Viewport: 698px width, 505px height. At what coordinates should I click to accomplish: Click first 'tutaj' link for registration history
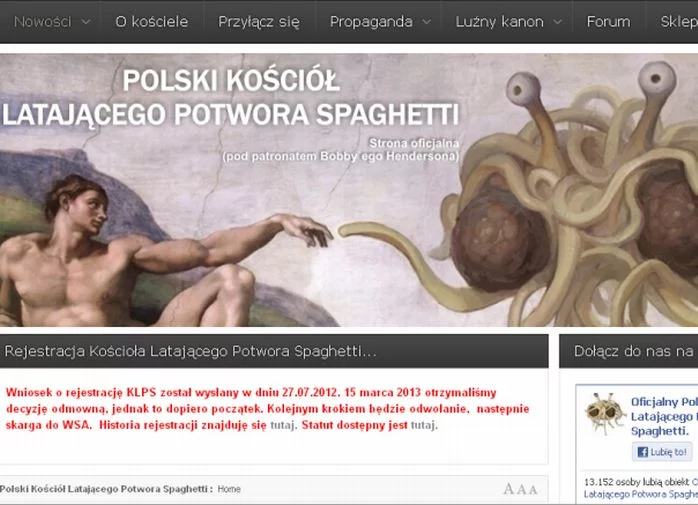pos(281,425)
